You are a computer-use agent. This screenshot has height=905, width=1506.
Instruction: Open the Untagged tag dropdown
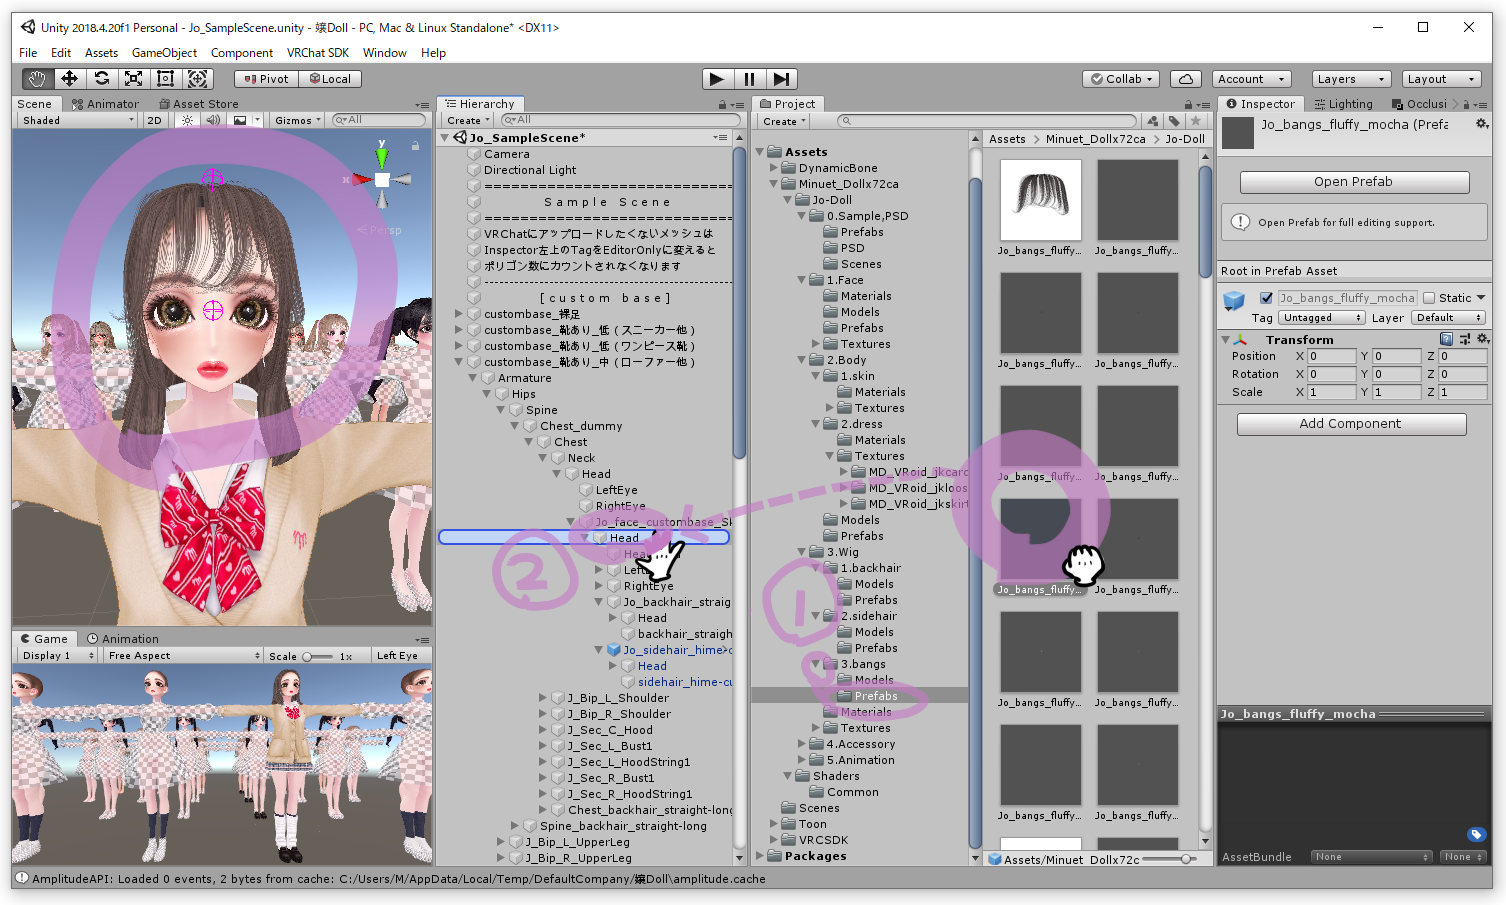click(1322, 318)
